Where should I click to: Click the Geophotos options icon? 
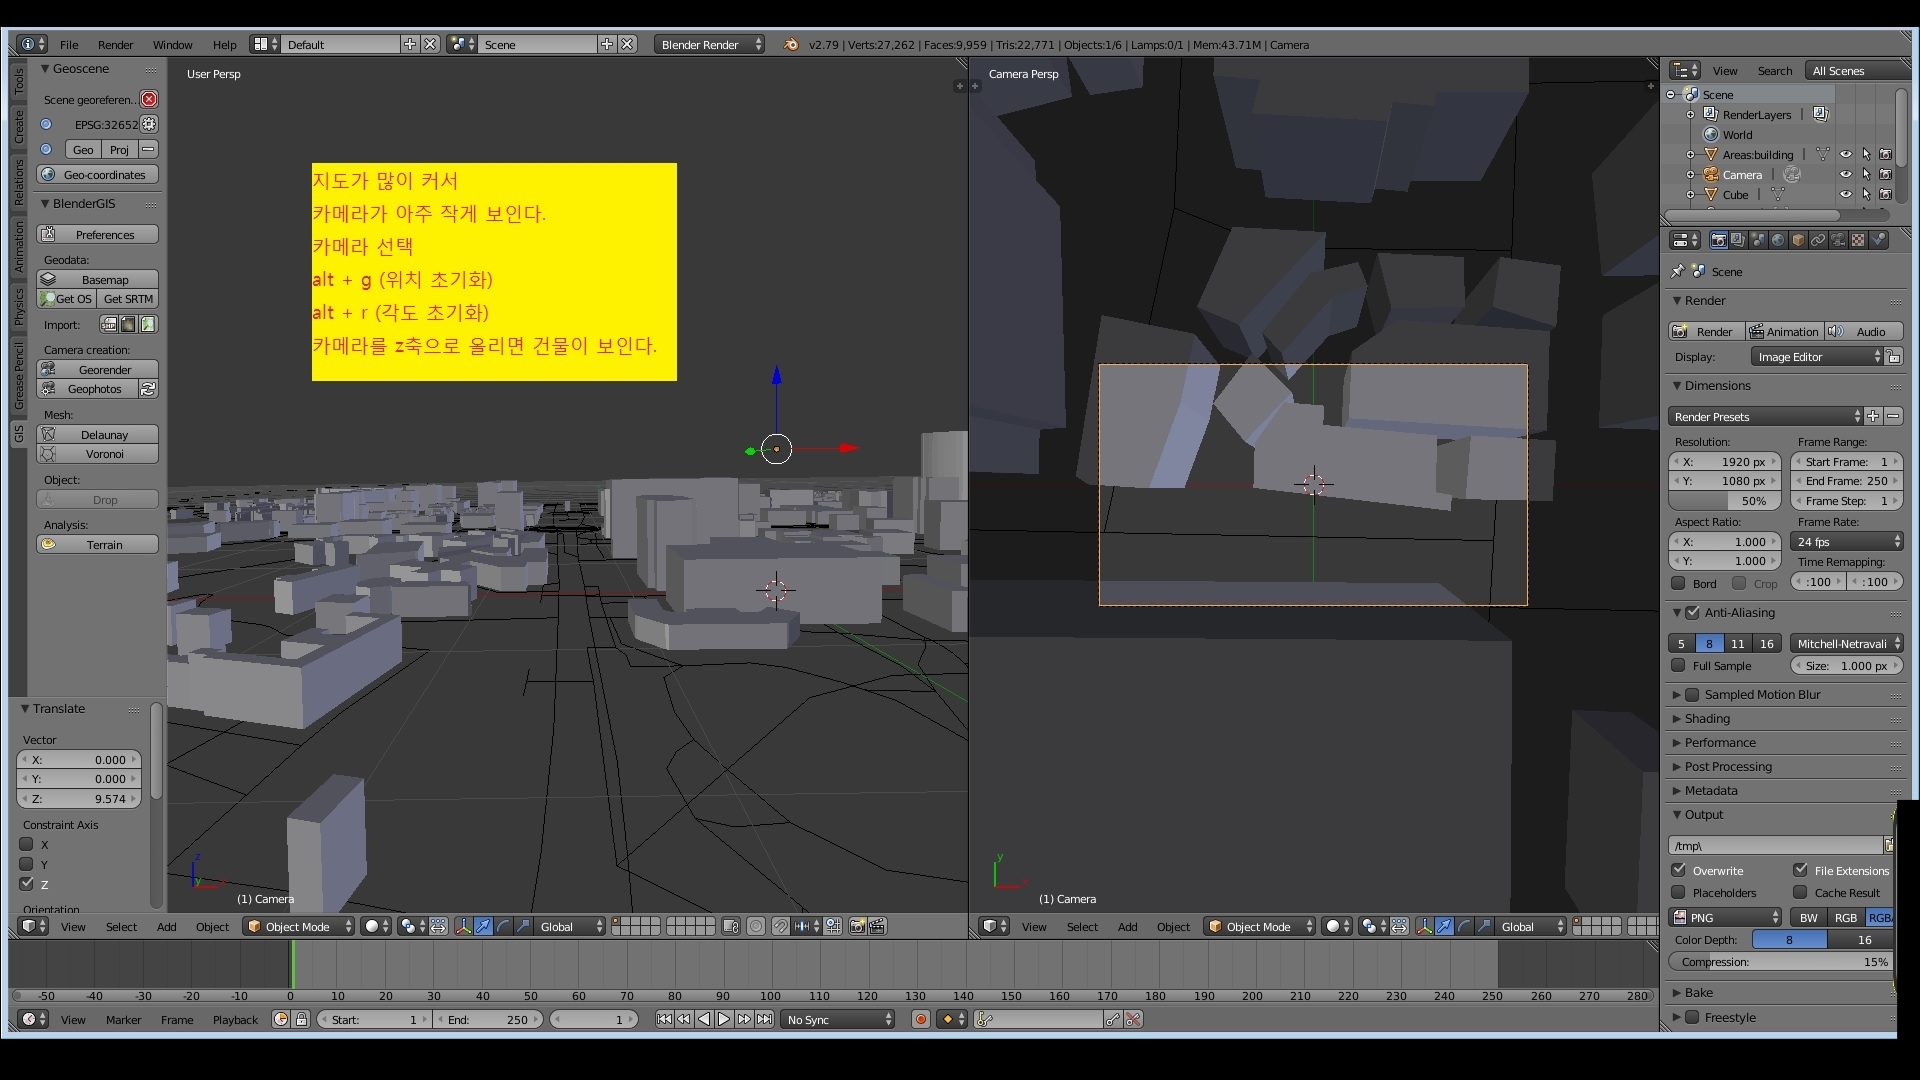coord(148,389)
